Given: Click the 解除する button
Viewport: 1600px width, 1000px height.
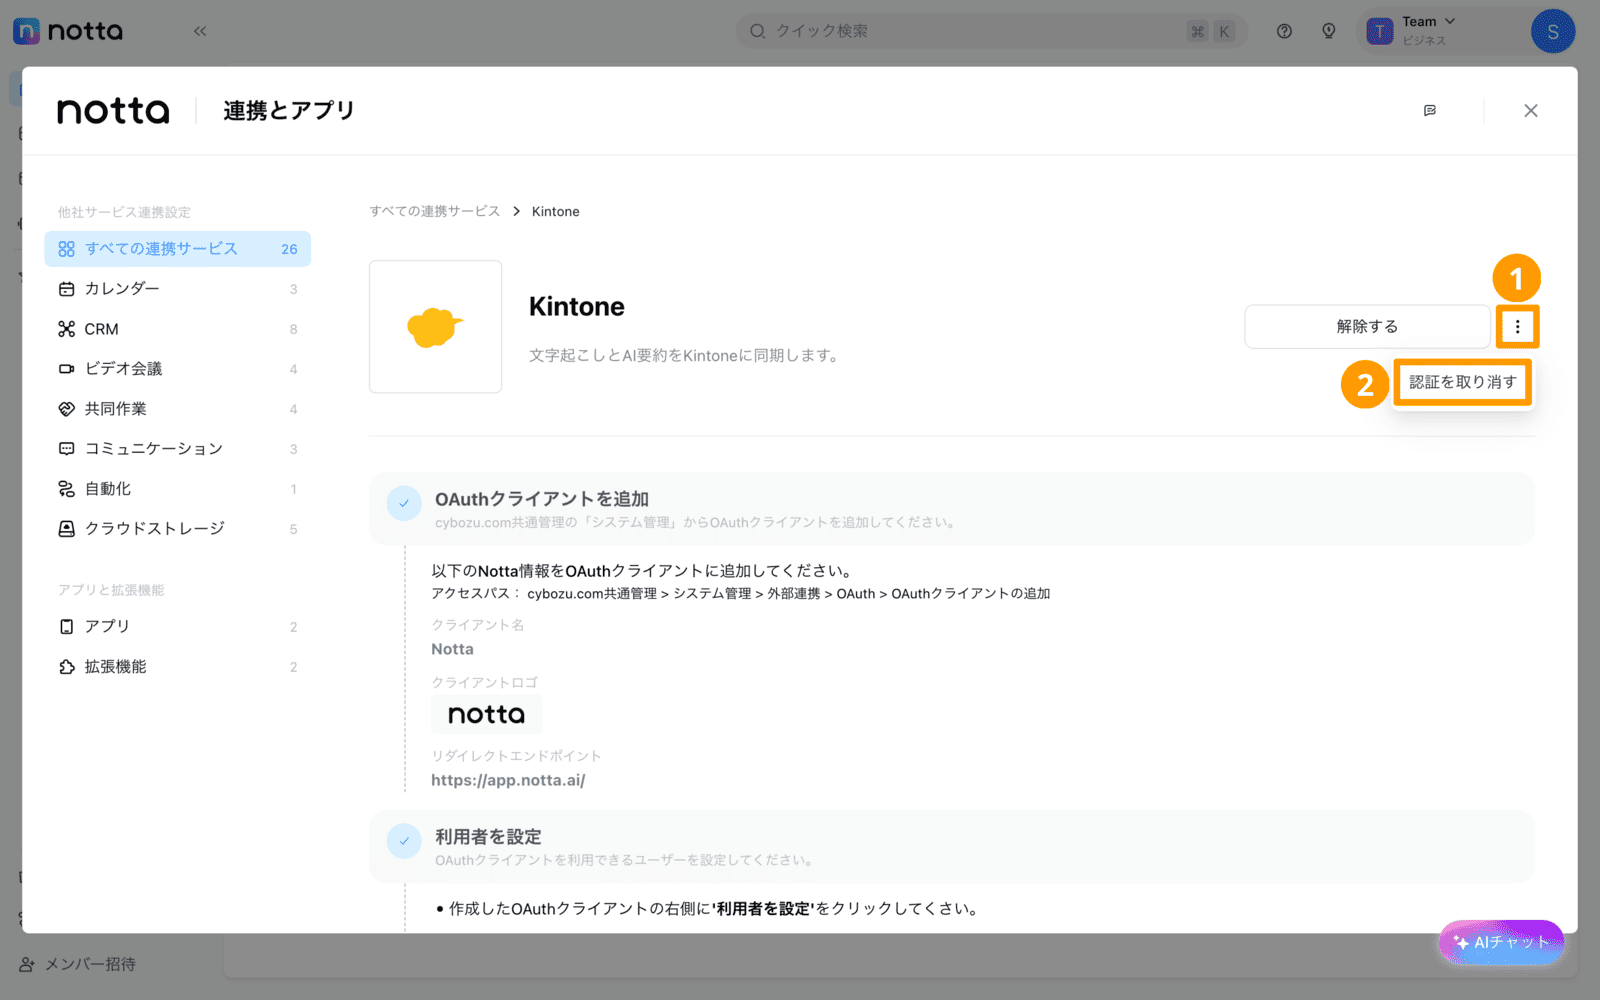Looking at the screenshot, I should [1366, 327].
